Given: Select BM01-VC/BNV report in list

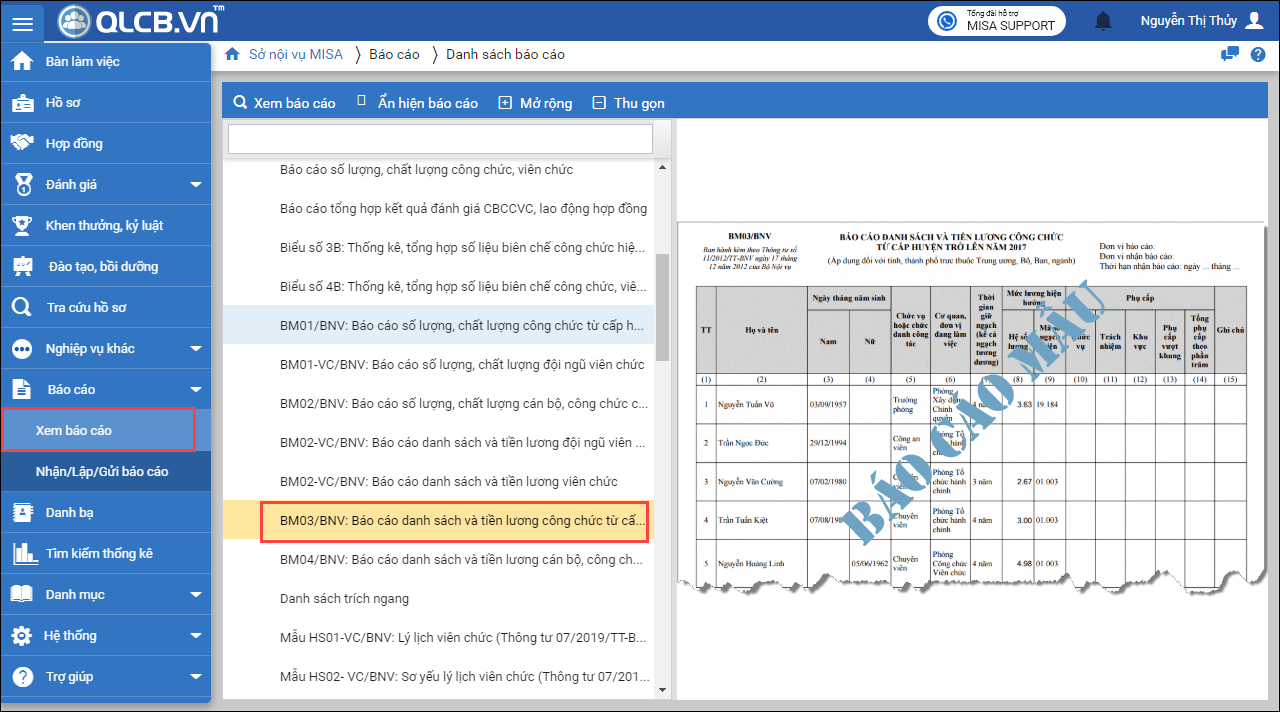Looking at the screenshot, I should pos(462,365).
